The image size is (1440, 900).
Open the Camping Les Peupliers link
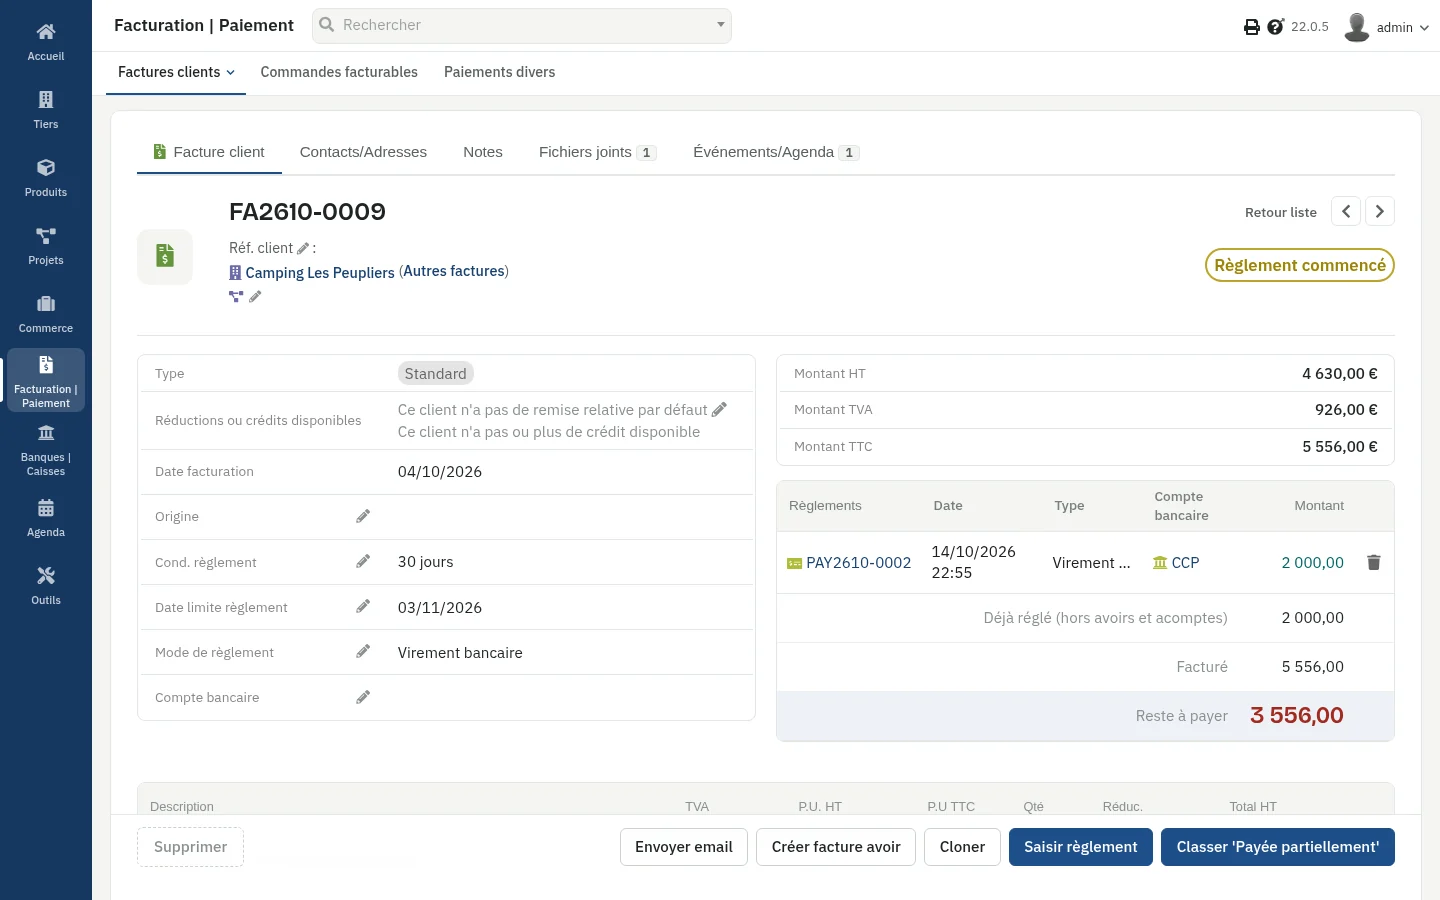[x=320, y=272]
